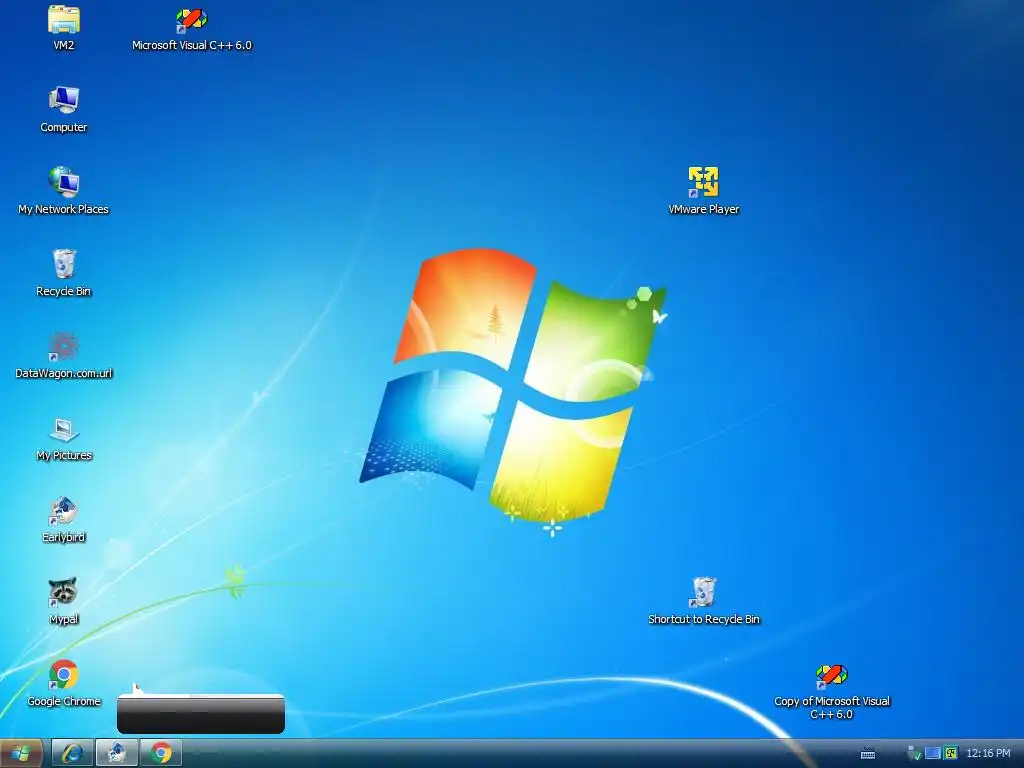Select the VM2 folder icon
The width and height of the screenshot is (1024, 768).
tap(63, 27)
